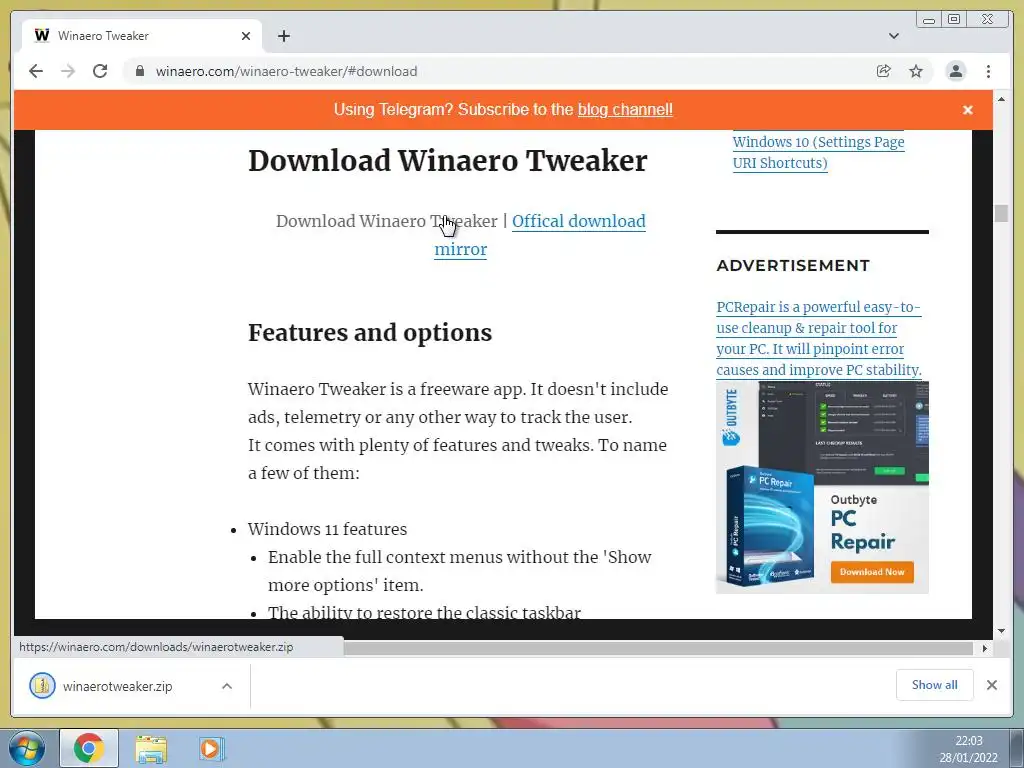The width and height of the screenshot is (1024, 768).
Task: Click the page scrollbar down arrow
Action: 1001,632
